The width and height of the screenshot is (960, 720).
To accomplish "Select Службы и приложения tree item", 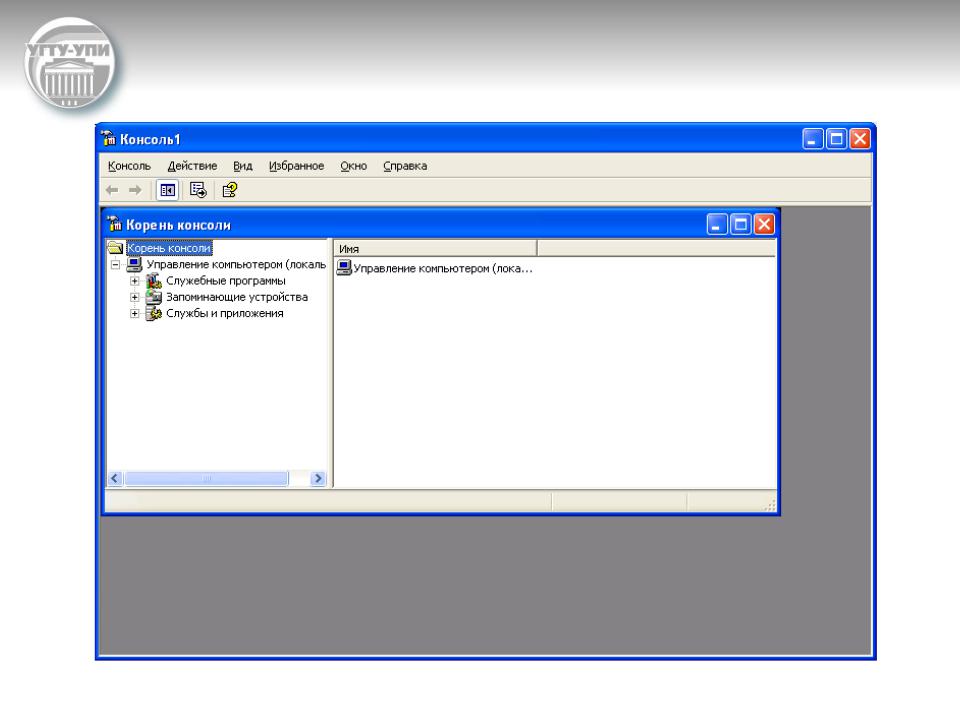I will [x=225, y=313].
